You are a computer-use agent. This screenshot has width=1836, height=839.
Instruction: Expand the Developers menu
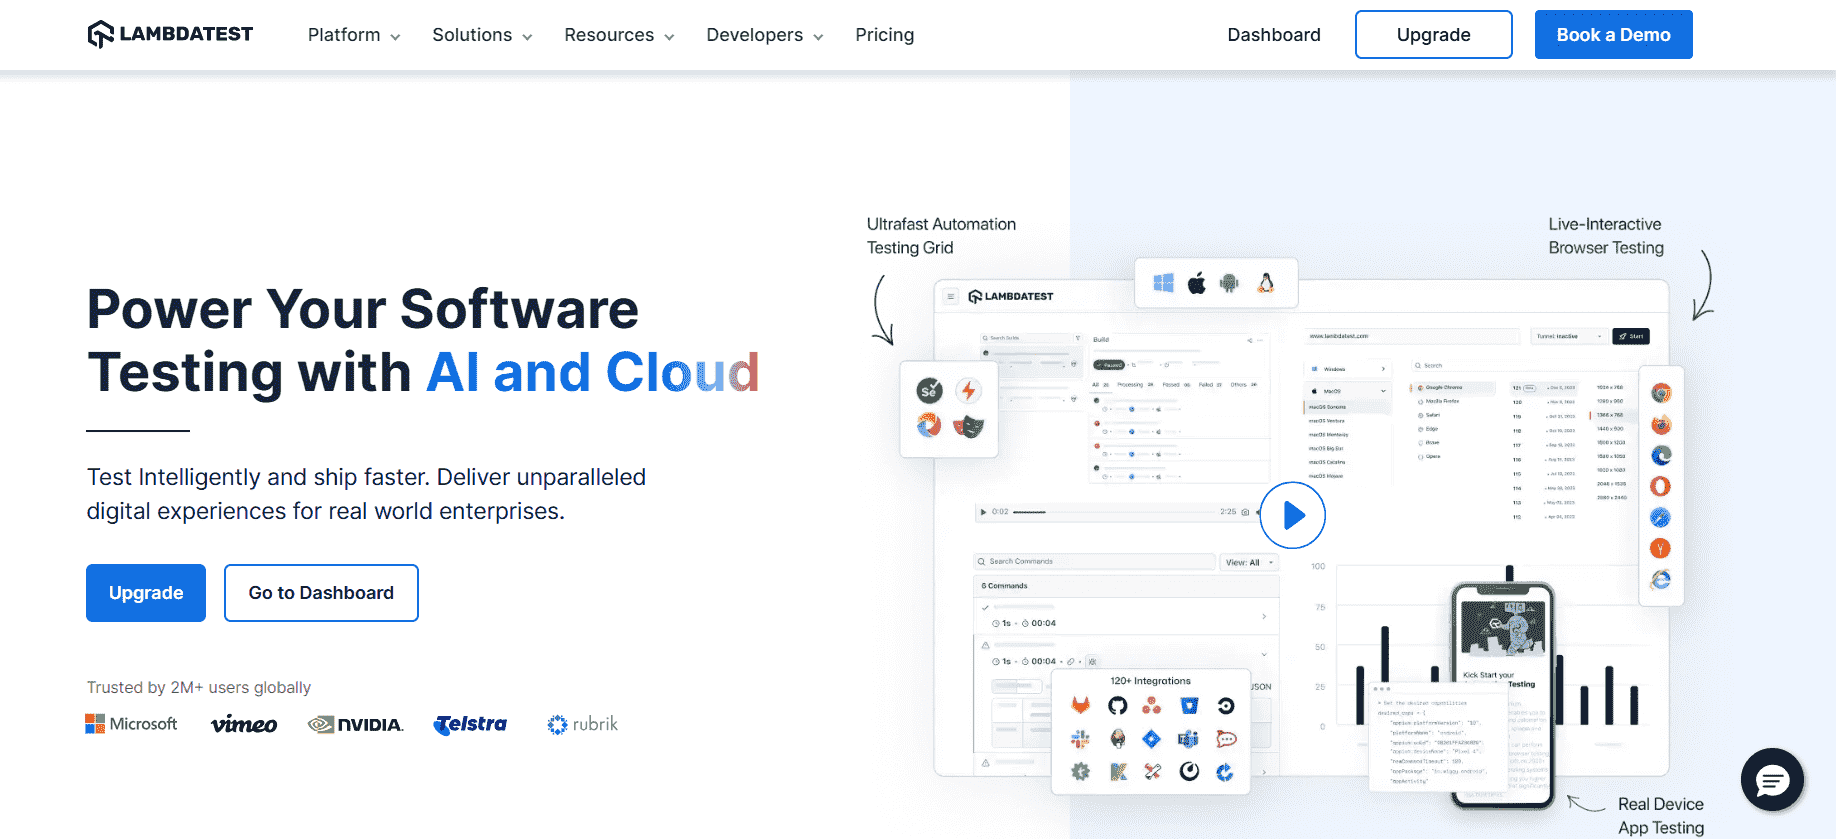click(765, 35)
